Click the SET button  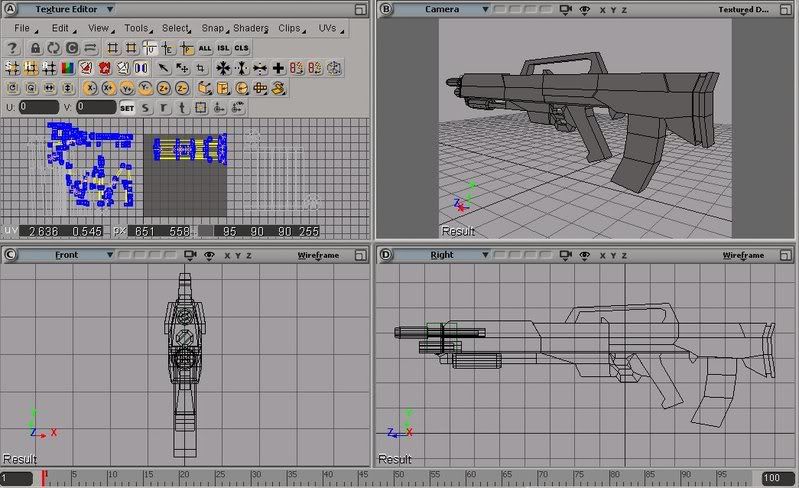(127, 108)
